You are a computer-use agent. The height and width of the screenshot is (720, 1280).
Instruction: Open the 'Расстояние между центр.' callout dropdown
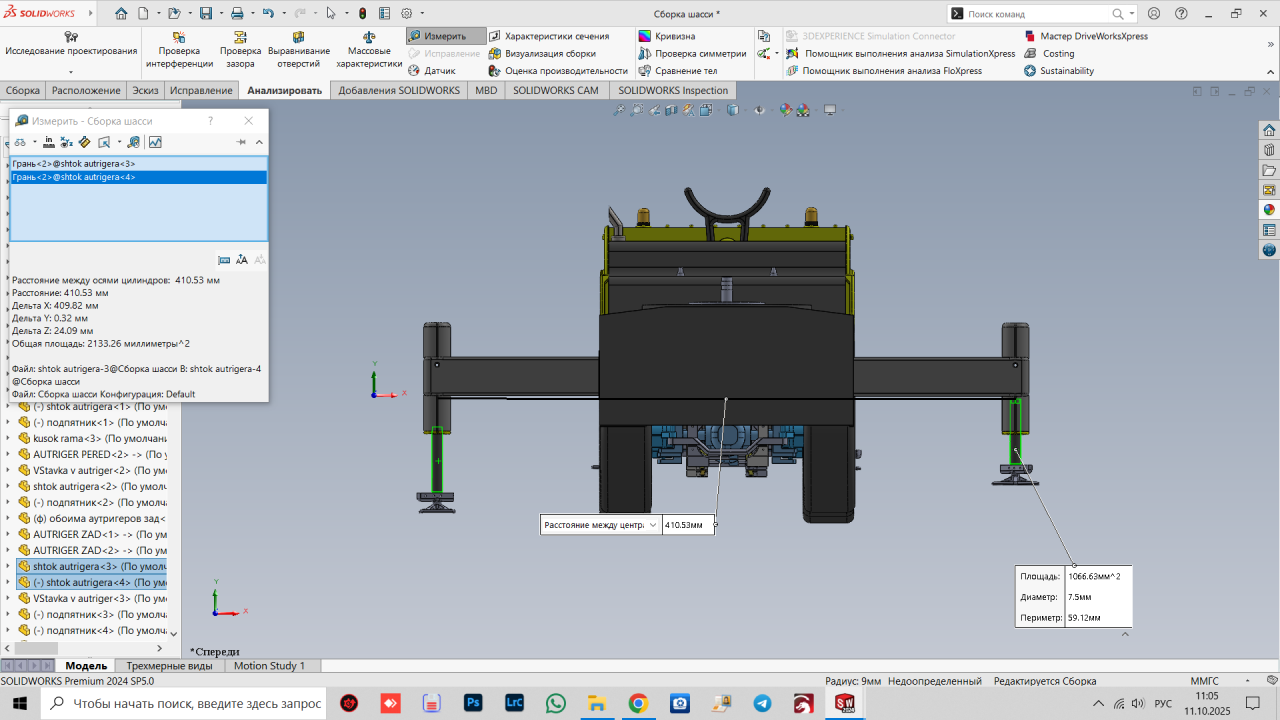click(653, 525)
